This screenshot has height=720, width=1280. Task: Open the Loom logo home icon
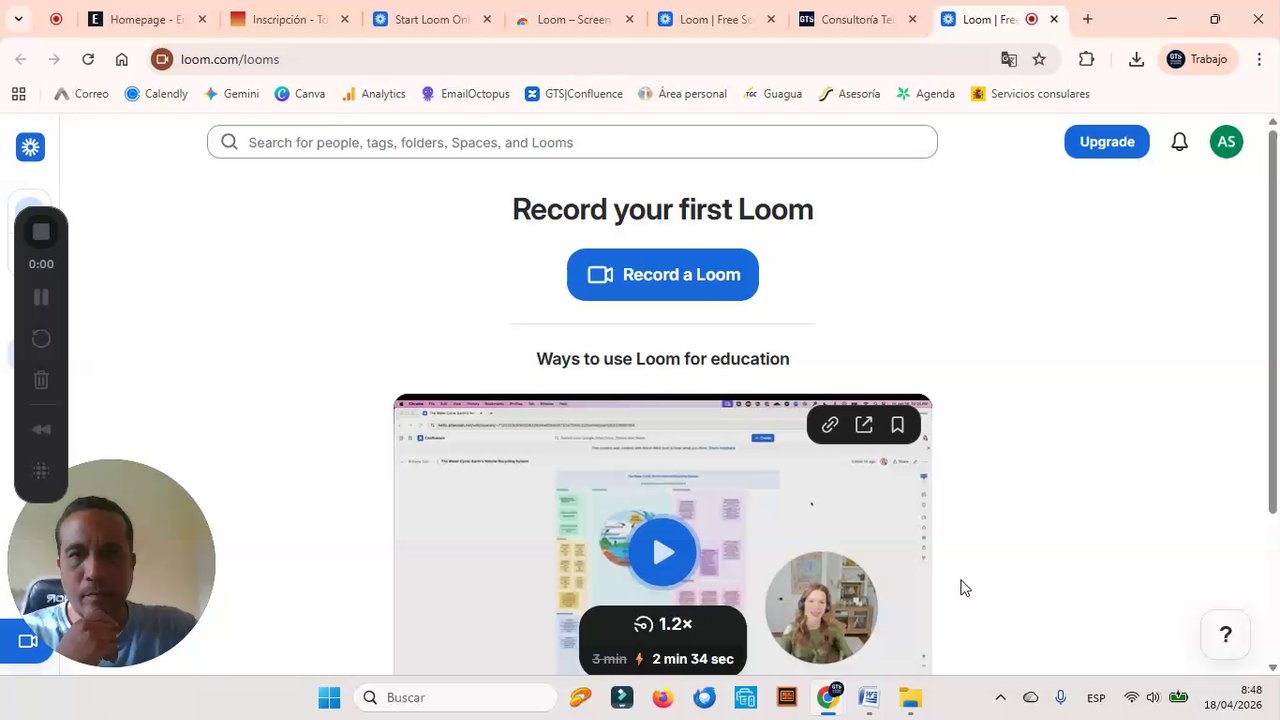pyautogui.click(x=30, y=147)
